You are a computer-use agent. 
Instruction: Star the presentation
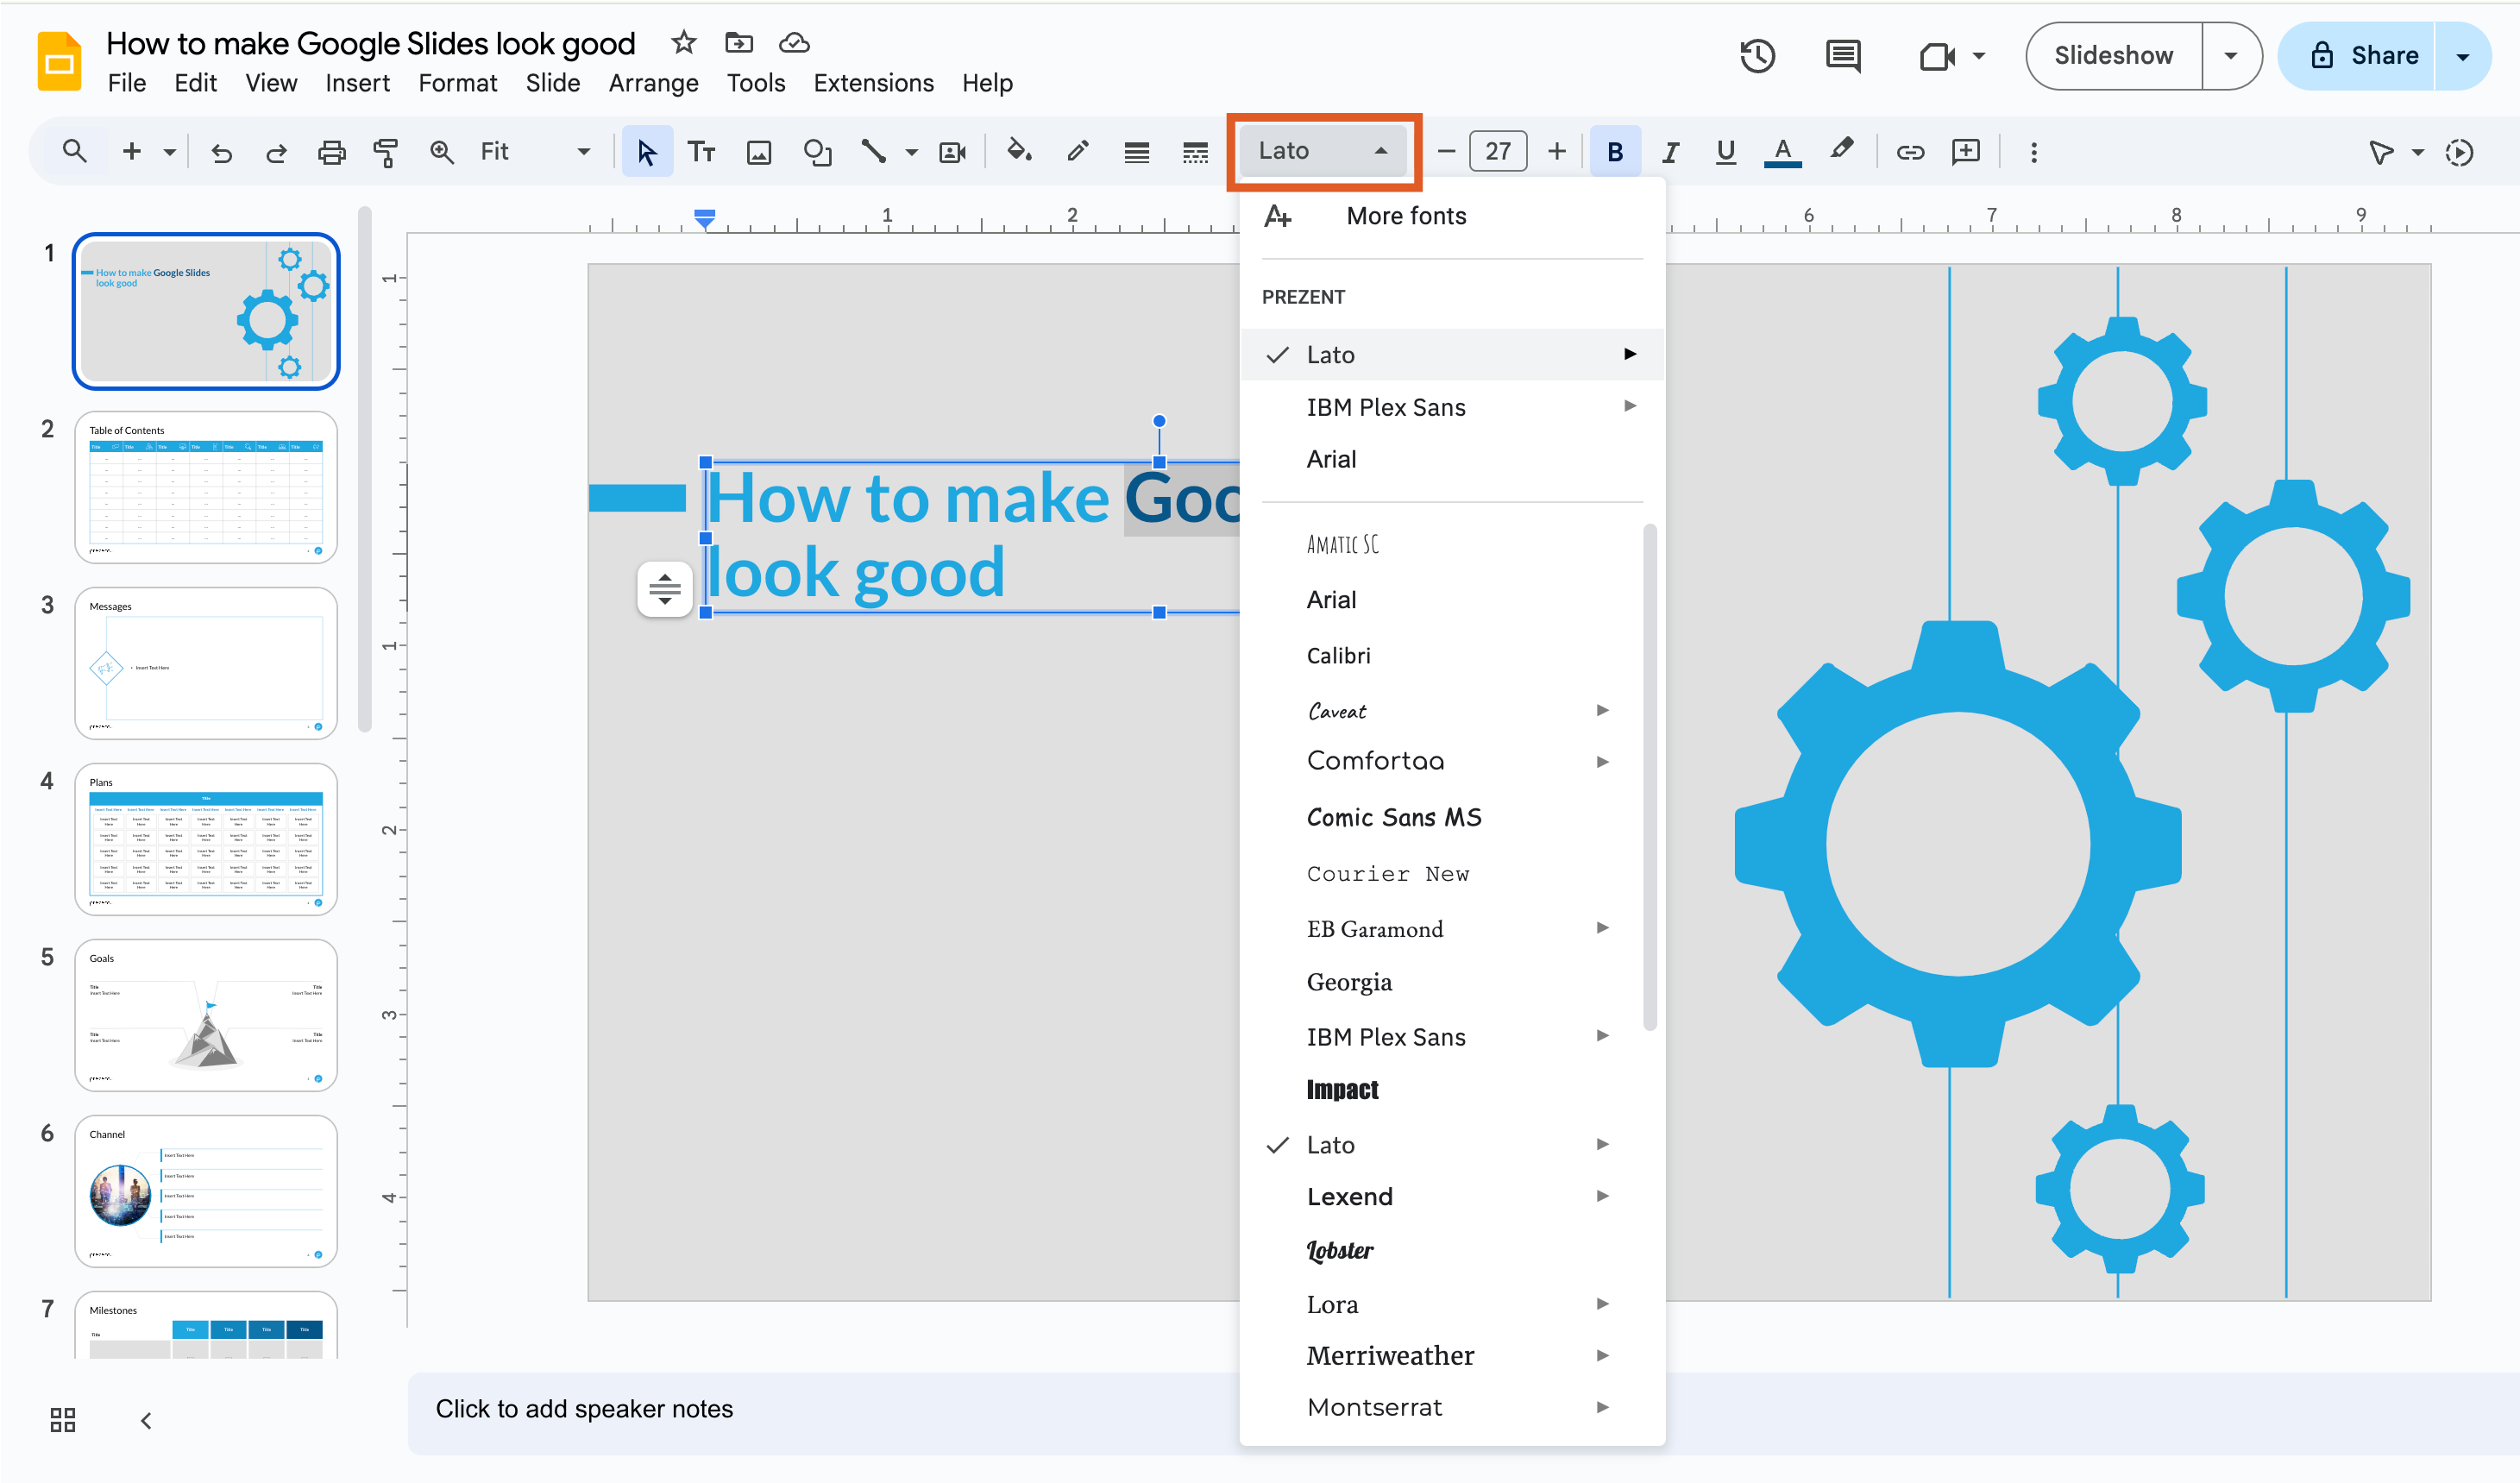tap(684, 42)
